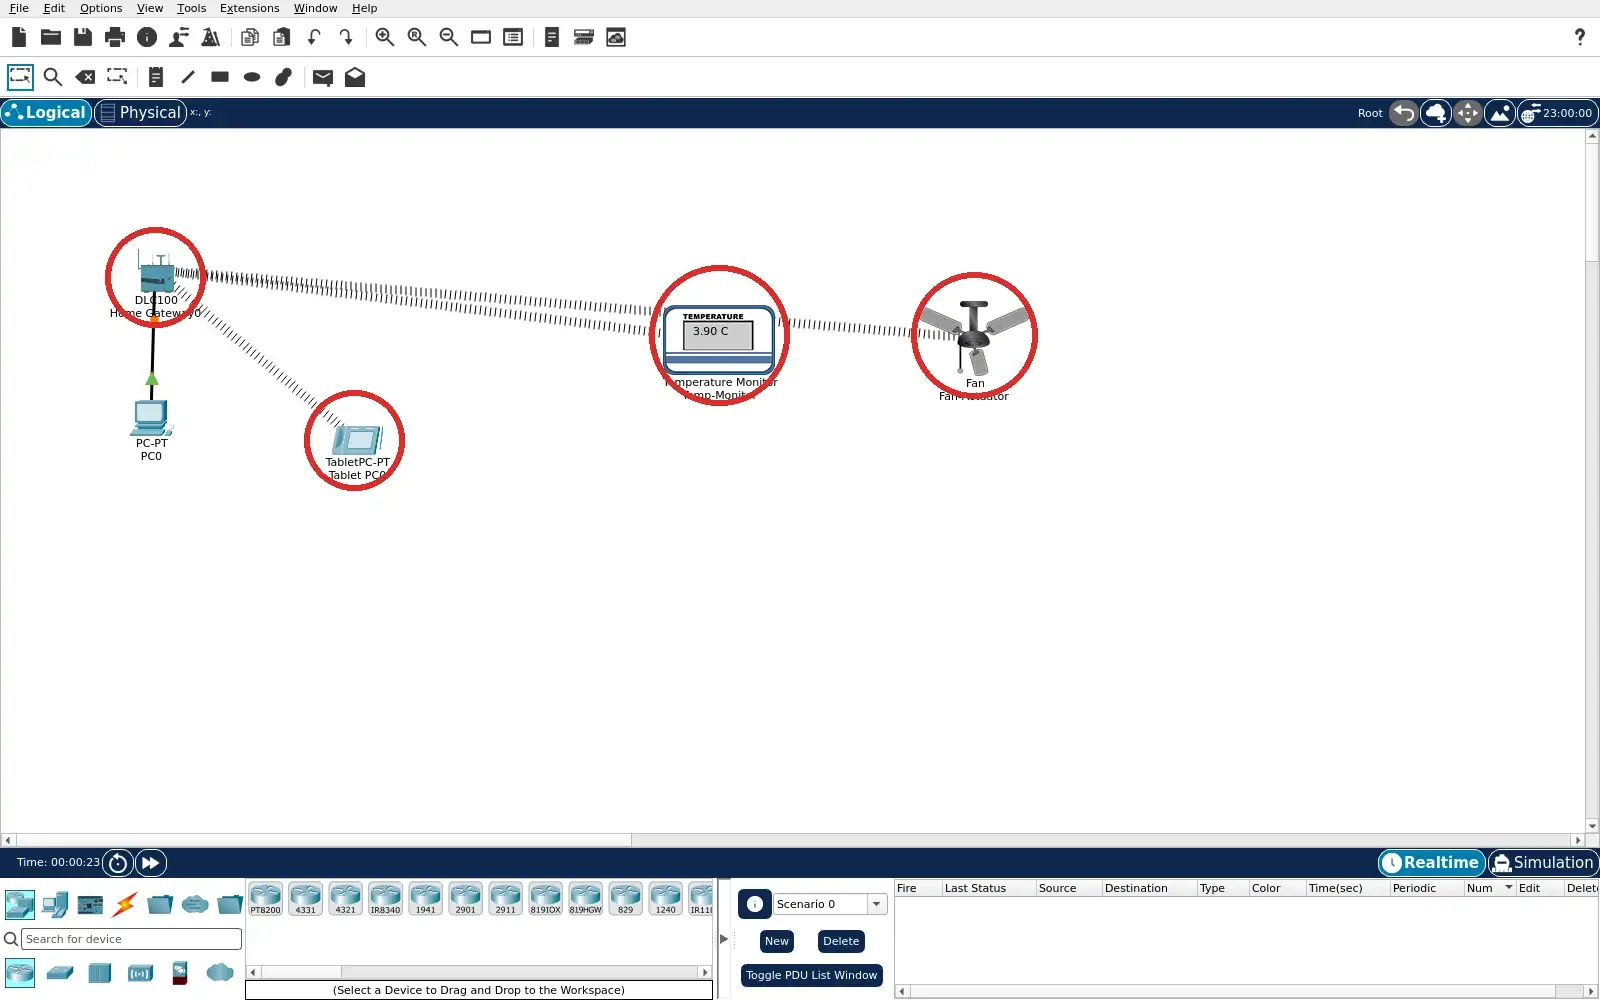The image size is (1600, 1000).
Task: Choose the Place Note tool
Action: coord(155,77)
